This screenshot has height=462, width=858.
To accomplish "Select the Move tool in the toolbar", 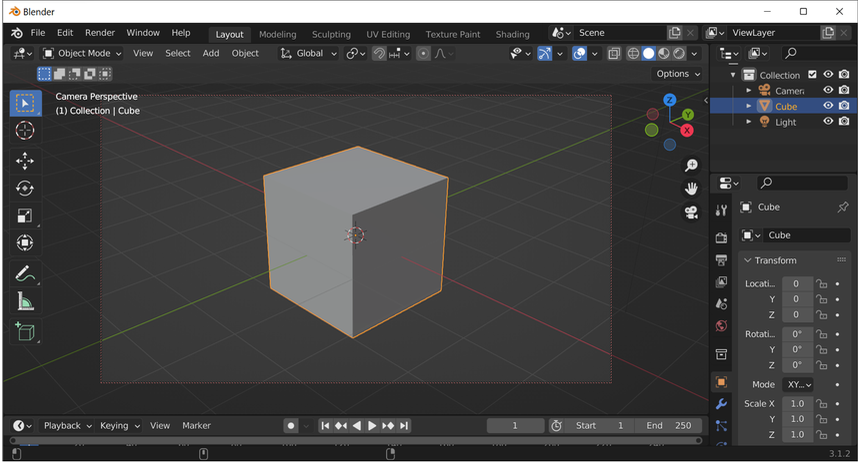I will point(25,160).
